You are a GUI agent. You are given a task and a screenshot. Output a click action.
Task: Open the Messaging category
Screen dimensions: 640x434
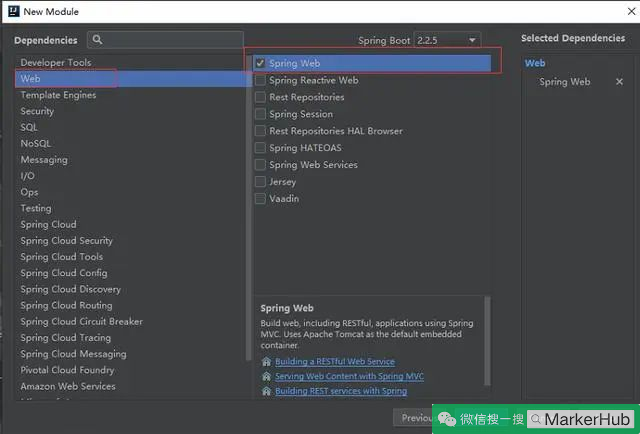click(131, 160)
